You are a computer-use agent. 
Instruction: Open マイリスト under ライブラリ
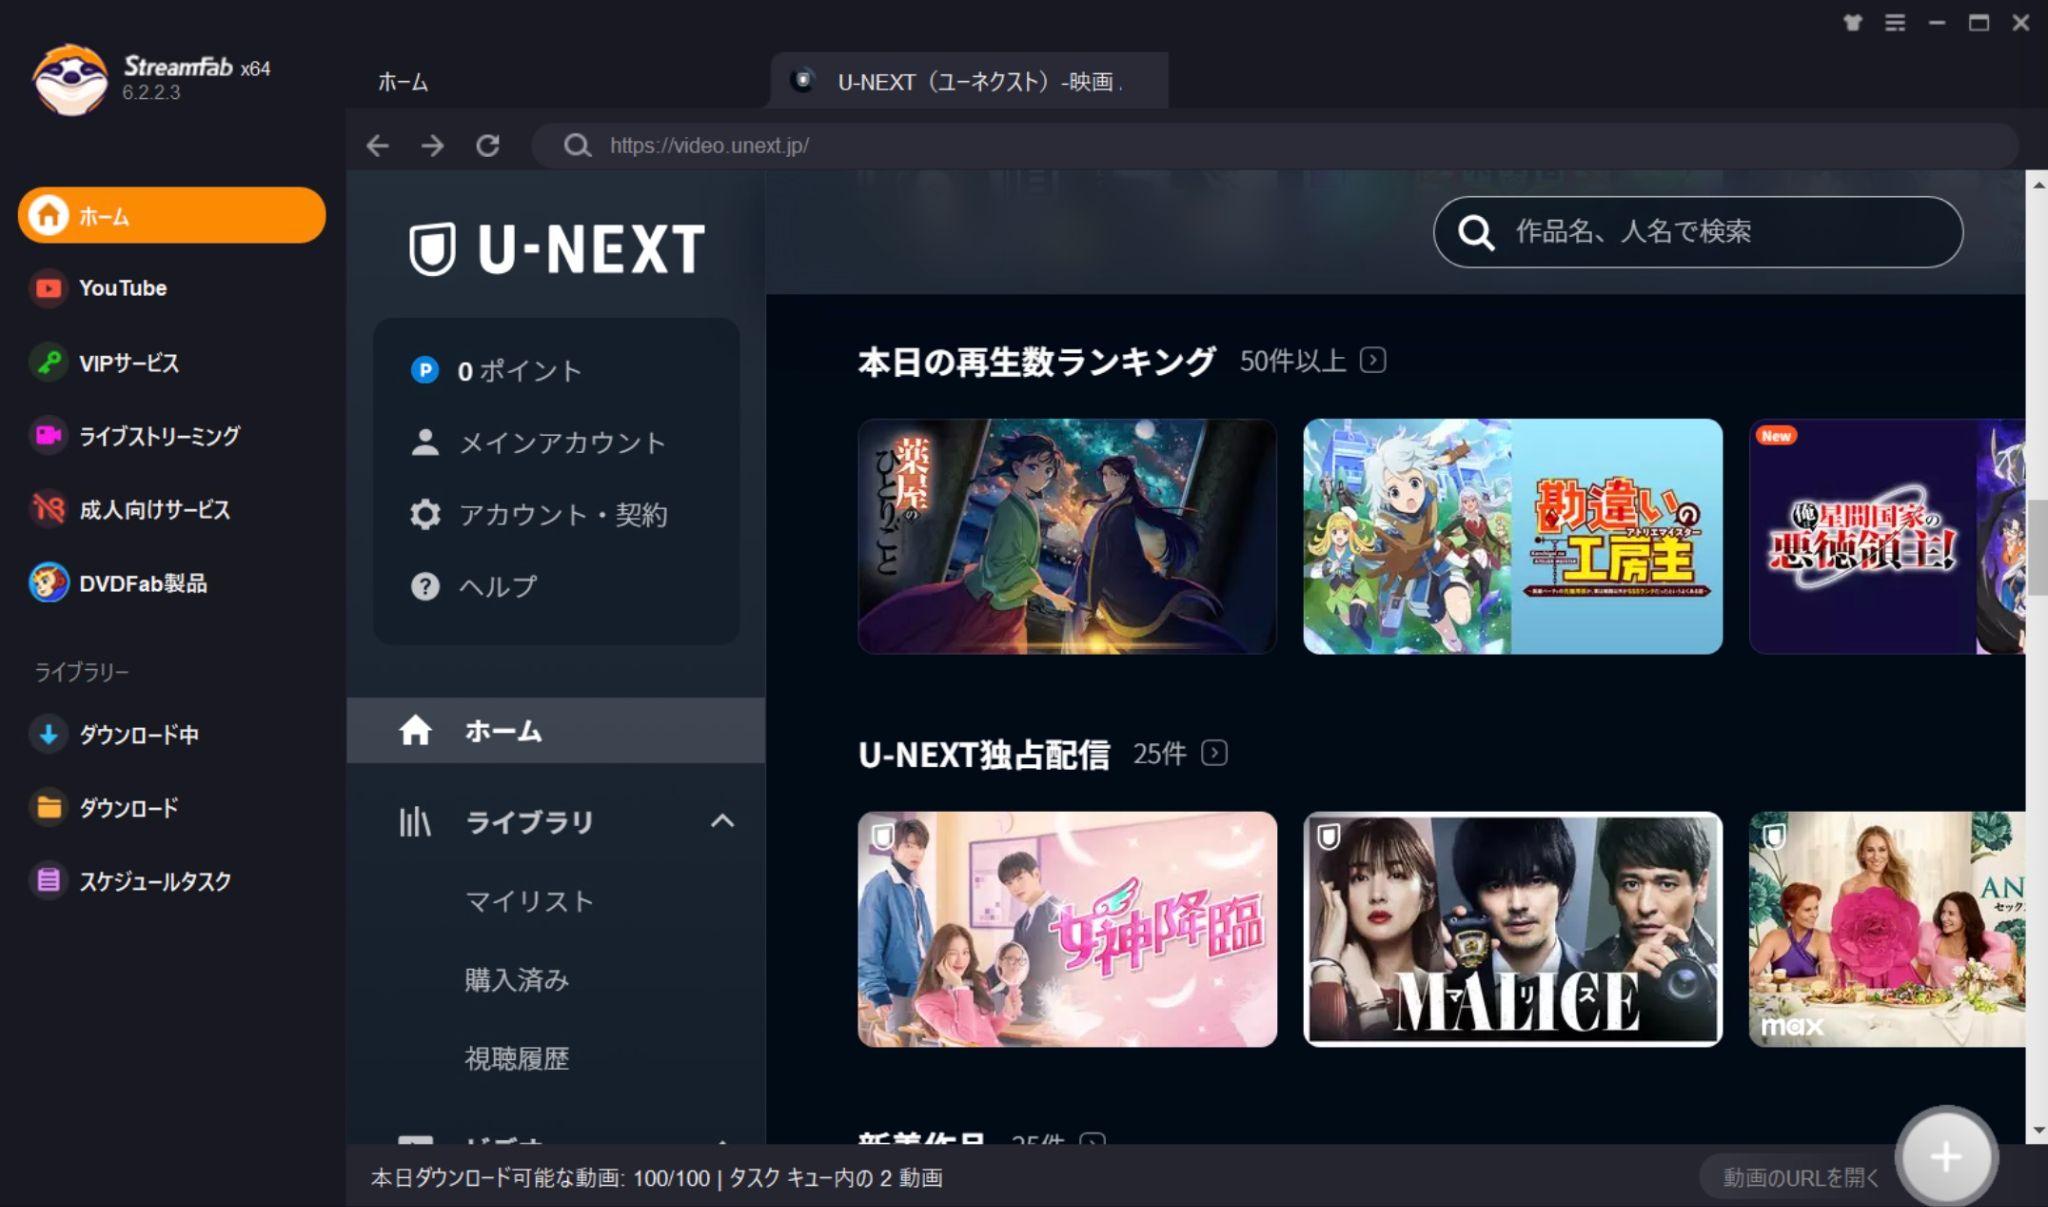pyautogui.click(x=529, y=901)
